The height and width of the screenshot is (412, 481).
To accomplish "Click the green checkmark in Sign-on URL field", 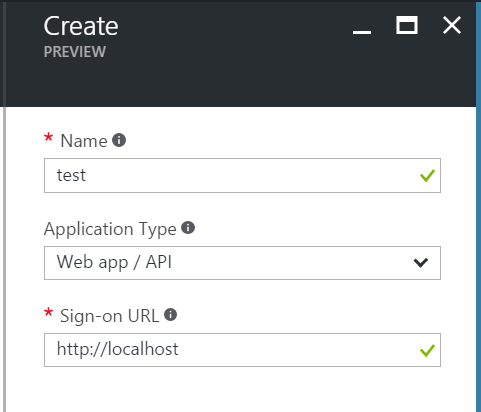I will coord(427,350).
